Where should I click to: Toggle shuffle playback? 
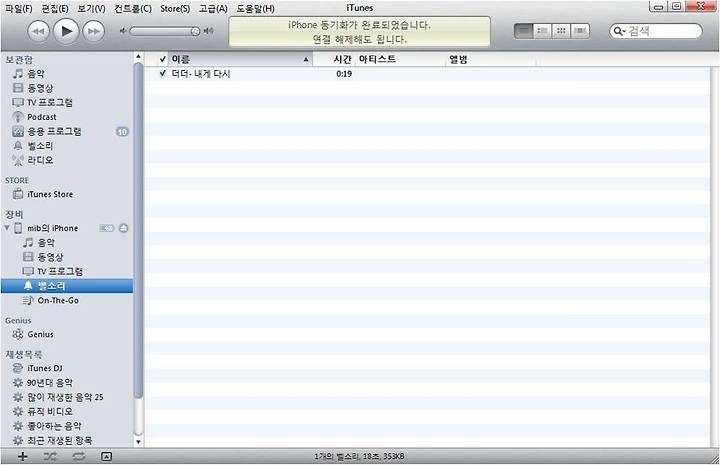pyautogui.click(x=50, y=456)
